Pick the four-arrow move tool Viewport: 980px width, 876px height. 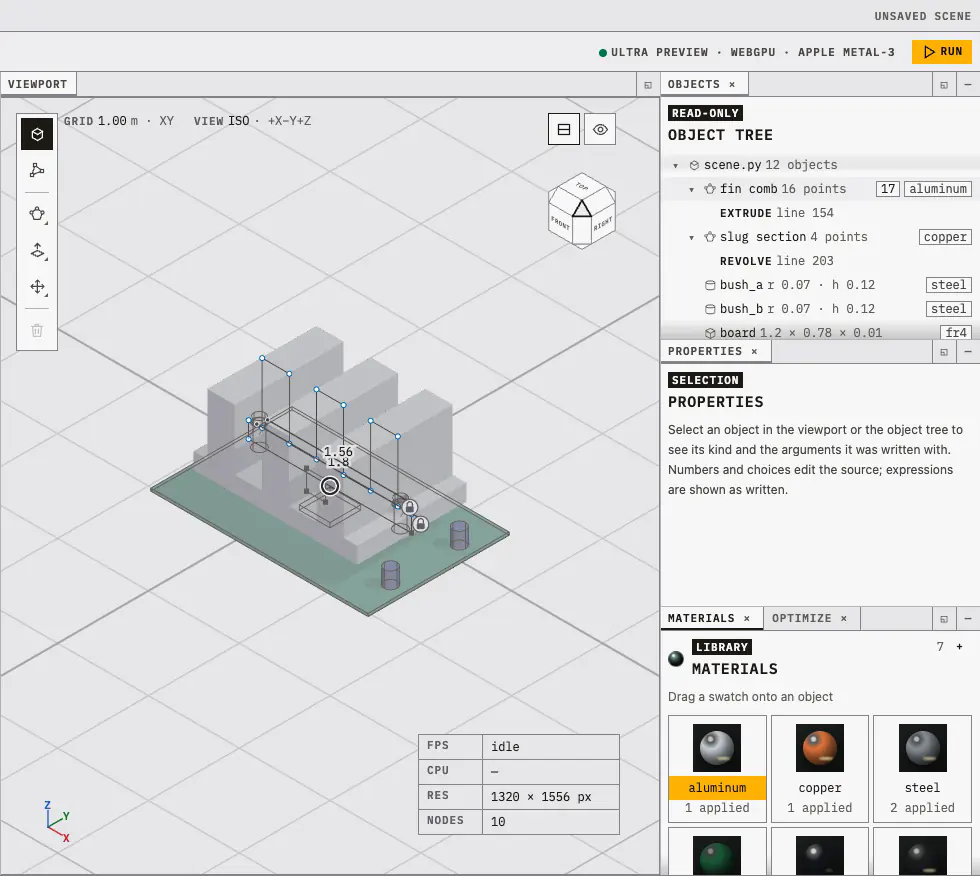point(37,287)
